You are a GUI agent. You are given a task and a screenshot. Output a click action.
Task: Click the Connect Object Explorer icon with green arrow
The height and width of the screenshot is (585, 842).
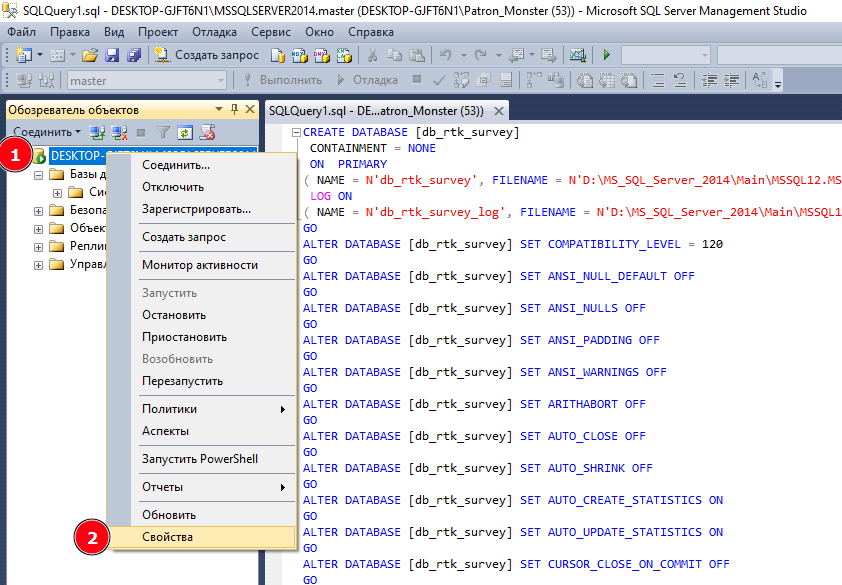pyautogui.click(x=97, y=132)
